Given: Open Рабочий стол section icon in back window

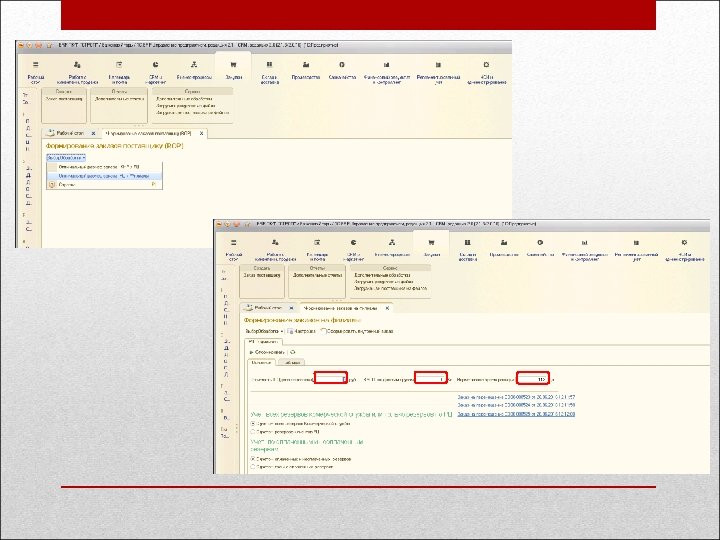Looking at the screenshot, I should coord(36,65).
